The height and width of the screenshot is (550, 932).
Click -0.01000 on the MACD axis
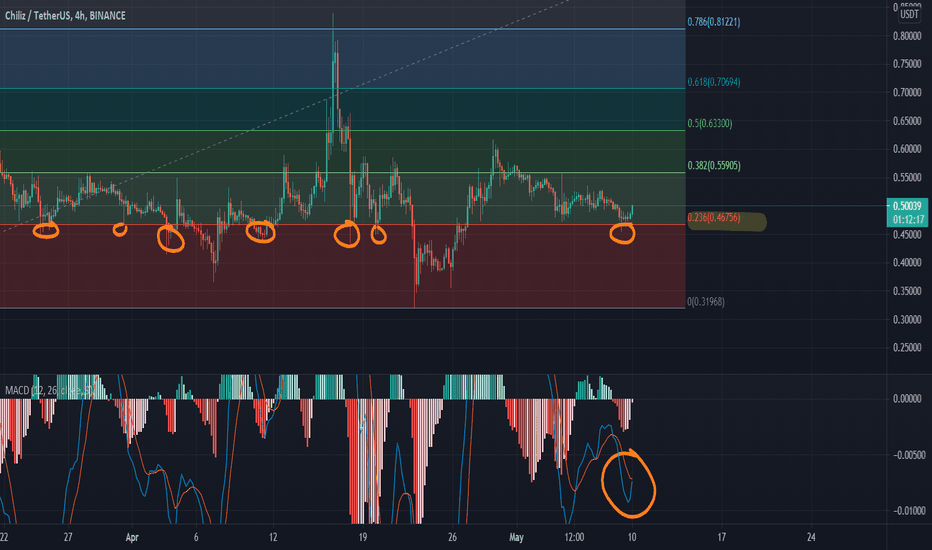tap(909, 511)
